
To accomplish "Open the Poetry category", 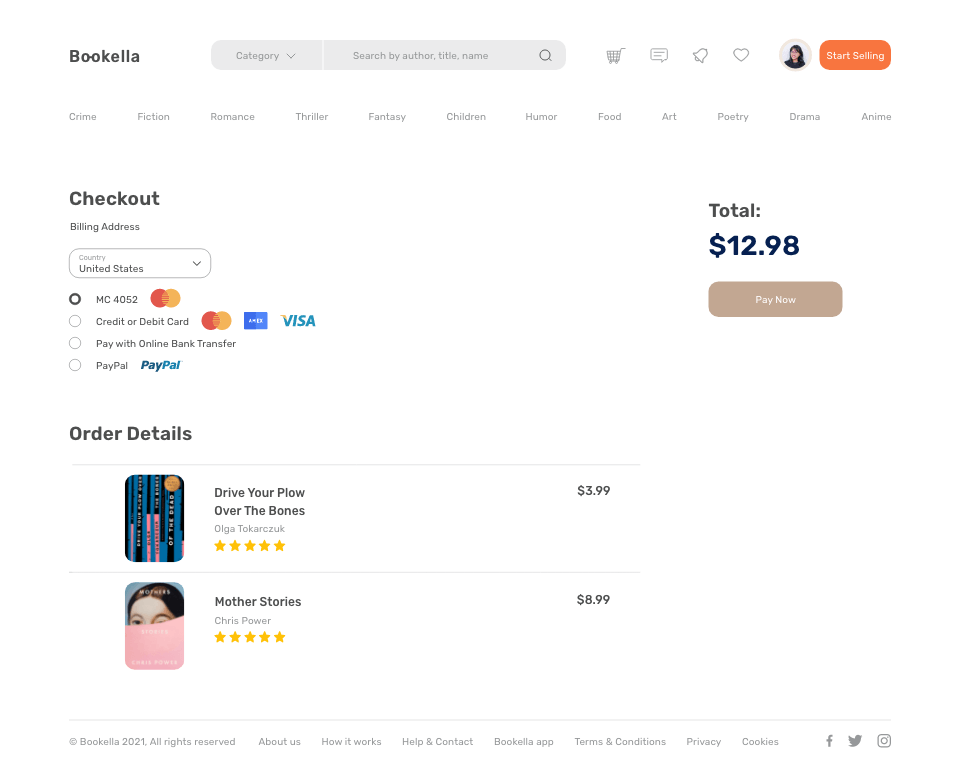I will point(733,116).
